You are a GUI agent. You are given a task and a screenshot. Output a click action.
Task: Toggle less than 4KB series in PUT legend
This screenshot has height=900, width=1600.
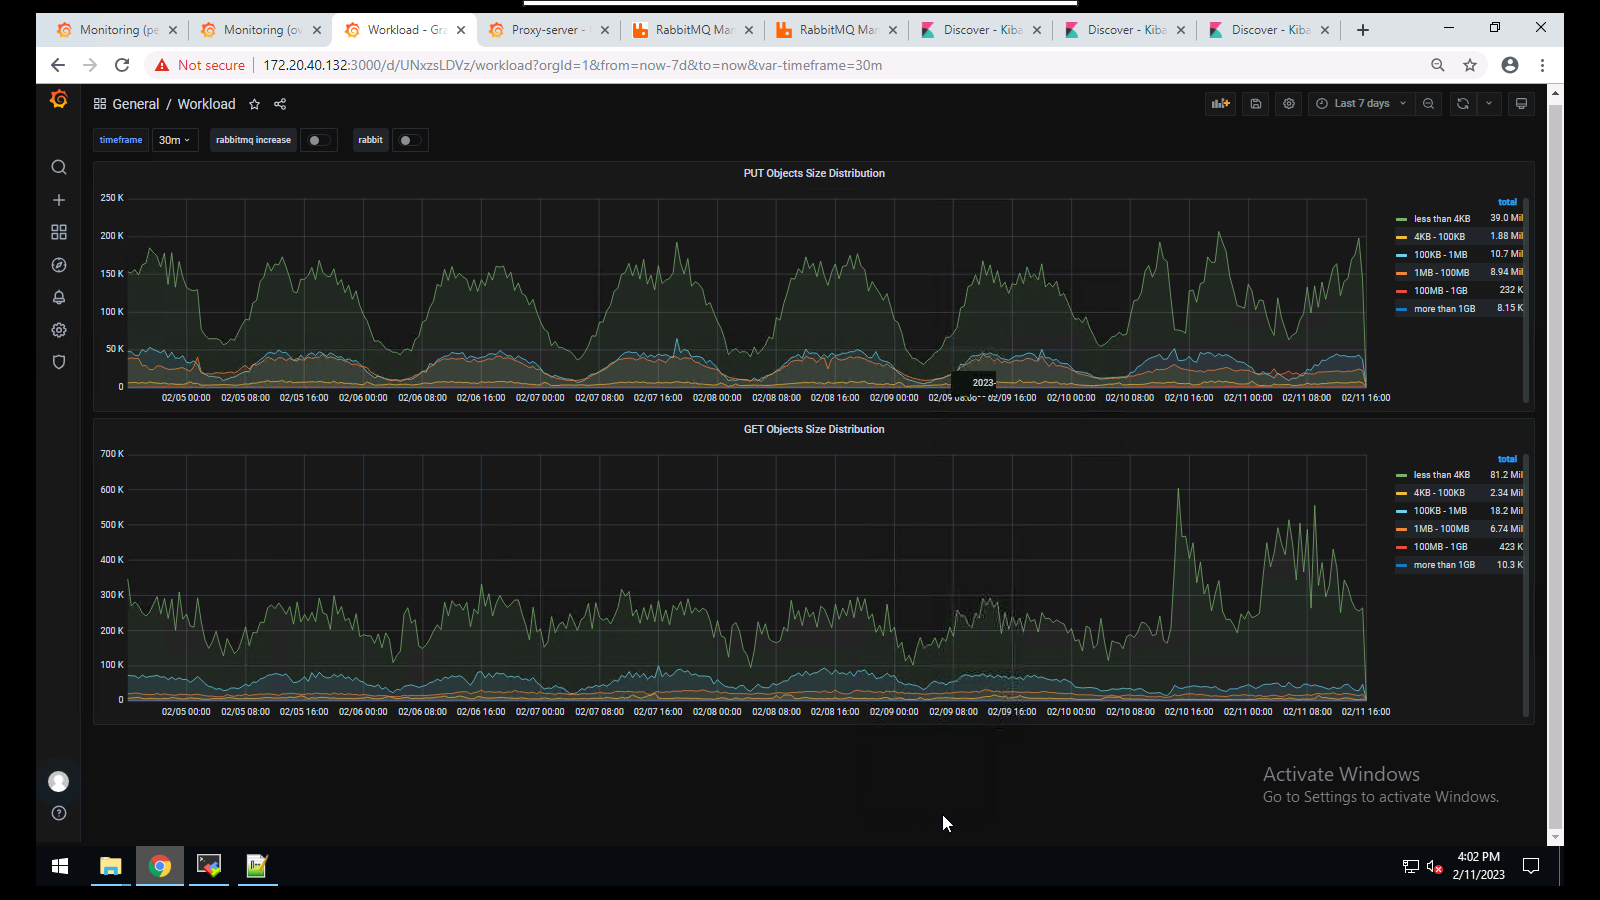pos(1441,219)
